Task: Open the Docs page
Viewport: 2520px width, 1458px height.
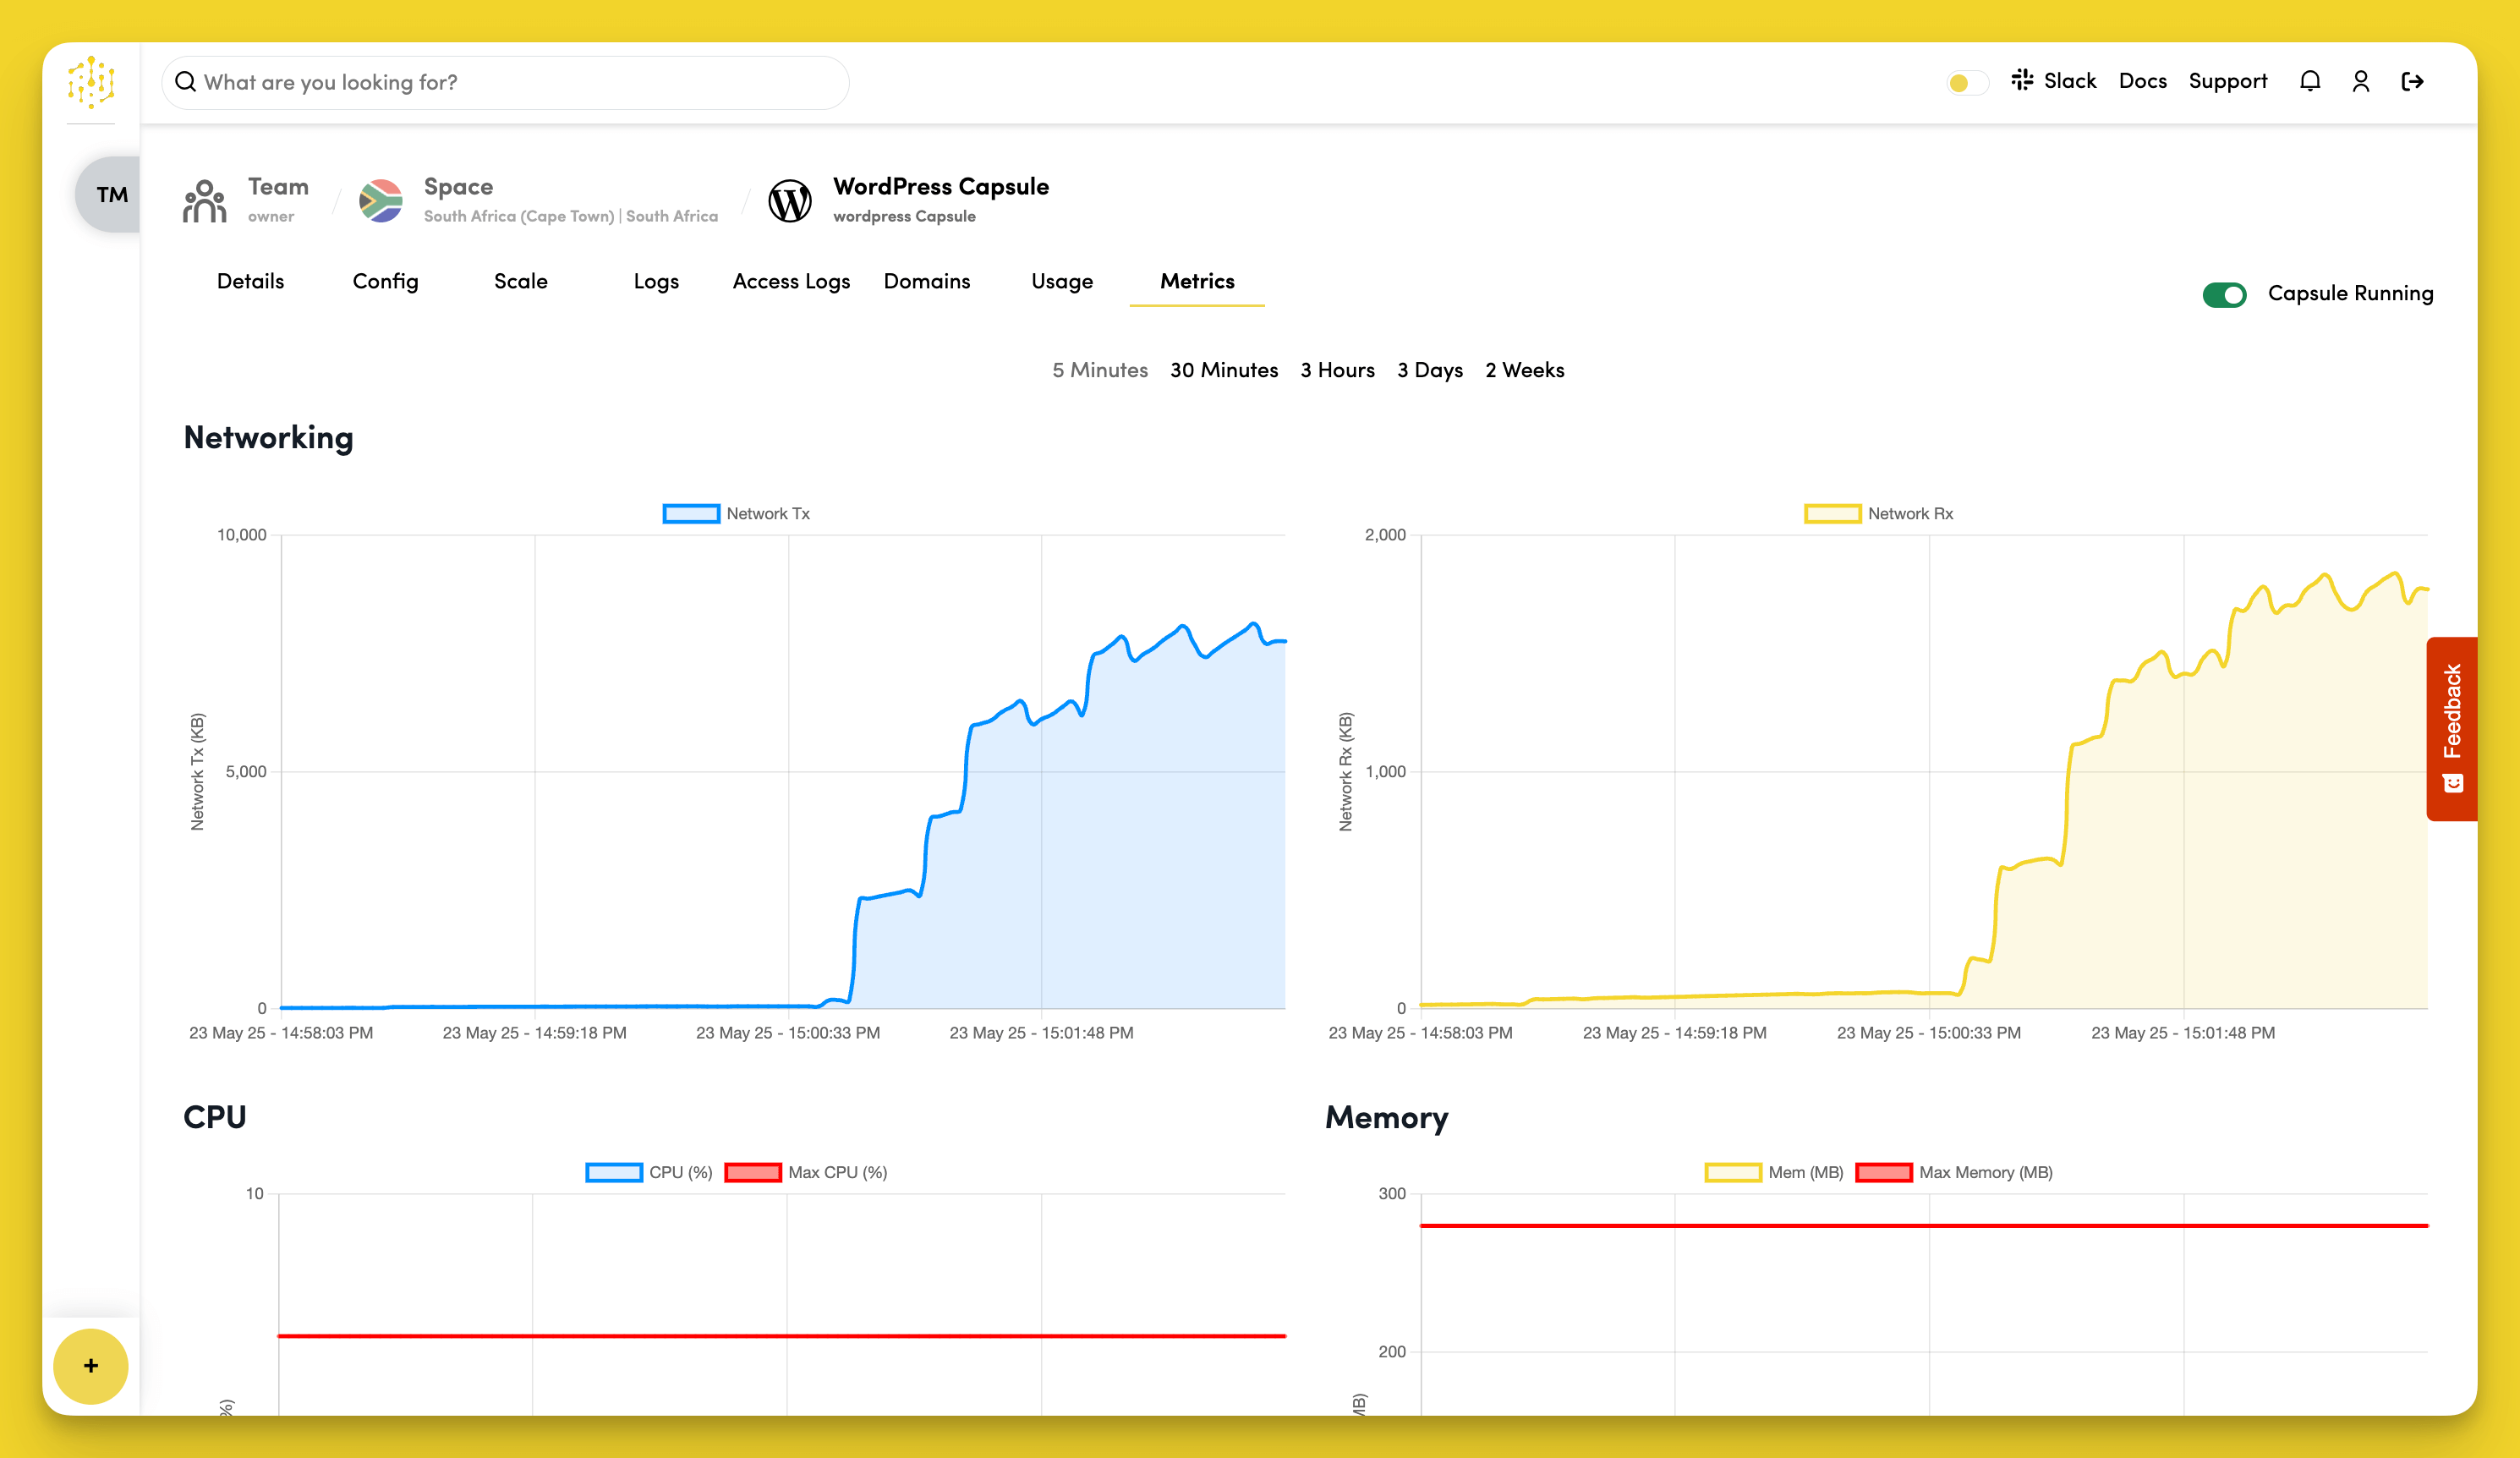Action: (x=2142, y=80)
